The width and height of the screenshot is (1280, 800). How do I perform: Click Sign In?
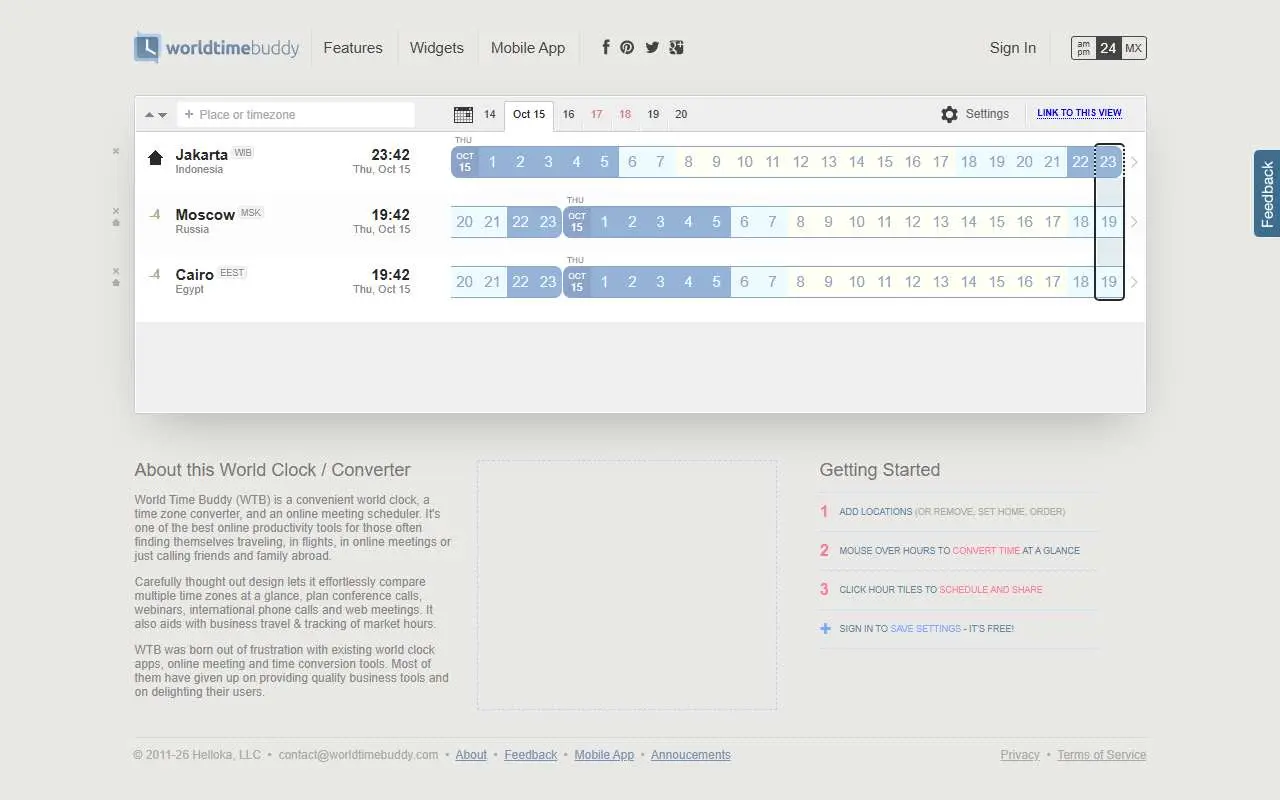click(x=1013, y=47)
